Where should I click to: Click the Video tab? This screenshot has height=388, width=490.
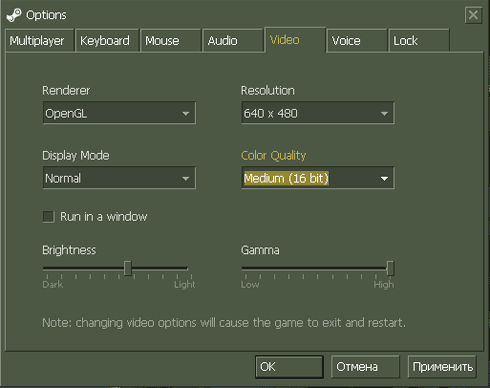295,40
